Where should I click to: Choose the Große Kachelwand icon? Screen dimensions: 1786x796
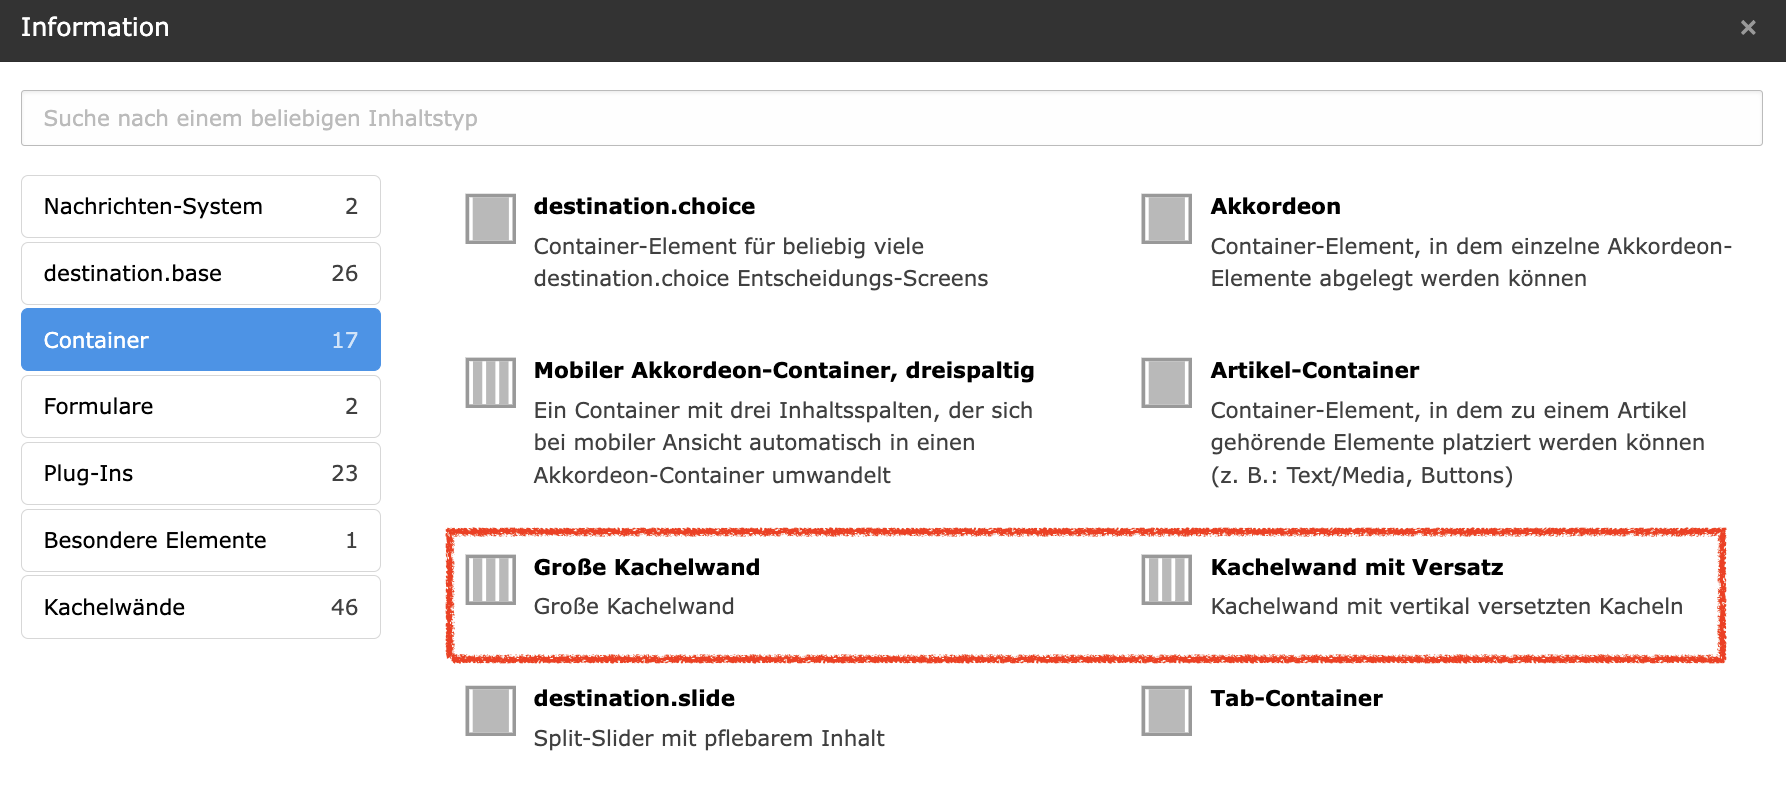pyautogui.click(x=490, y=580)
